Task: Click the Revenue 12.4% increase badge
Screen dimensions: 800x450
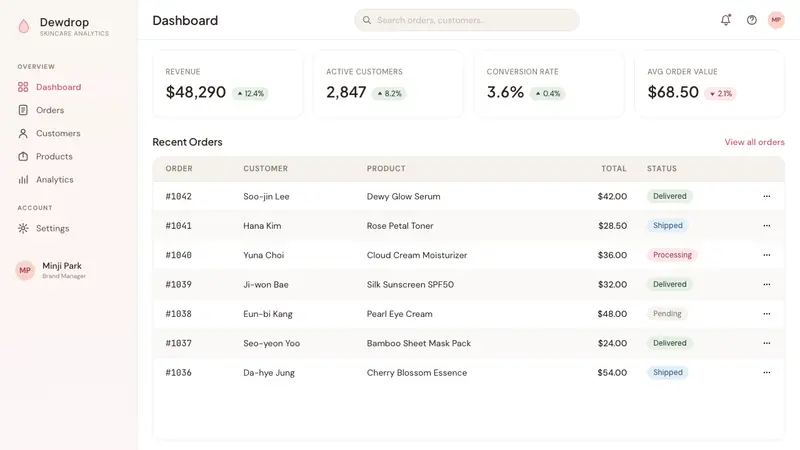Action: 251,93
